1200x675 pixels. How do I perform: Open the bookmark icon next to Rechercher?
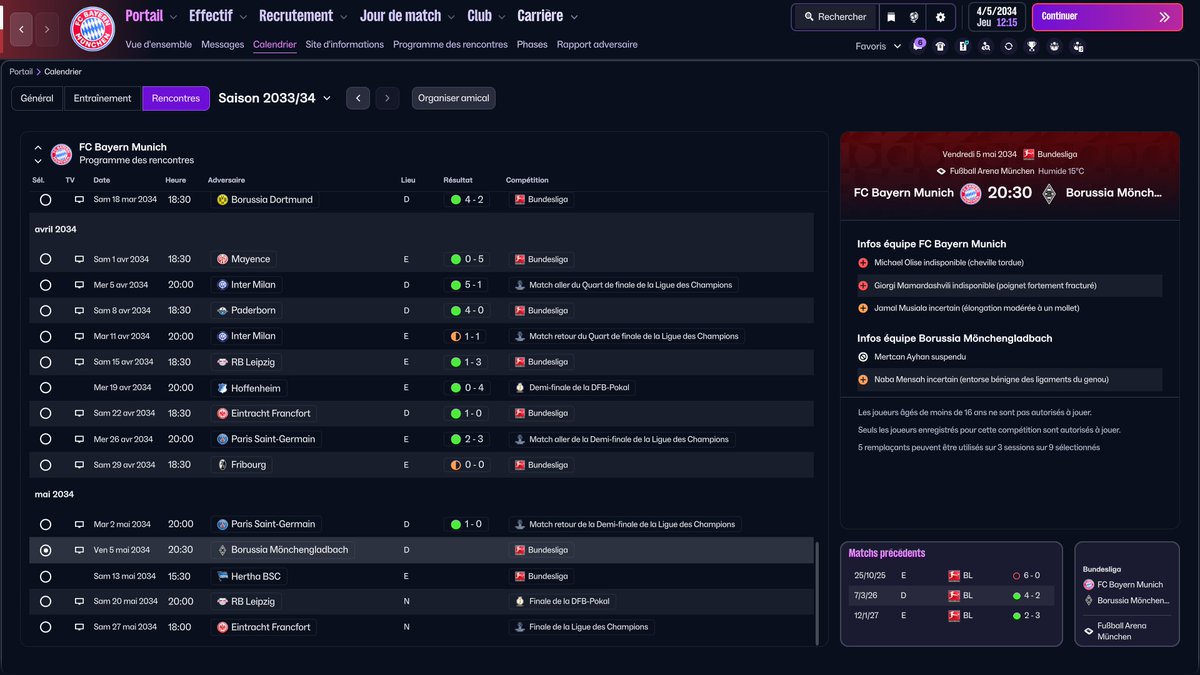tap(890, 17)
